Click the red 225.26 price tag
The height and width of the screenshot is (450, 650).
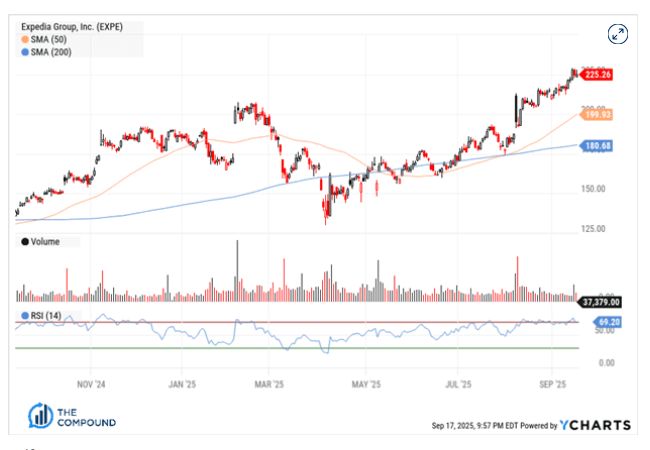click(596, 75)
